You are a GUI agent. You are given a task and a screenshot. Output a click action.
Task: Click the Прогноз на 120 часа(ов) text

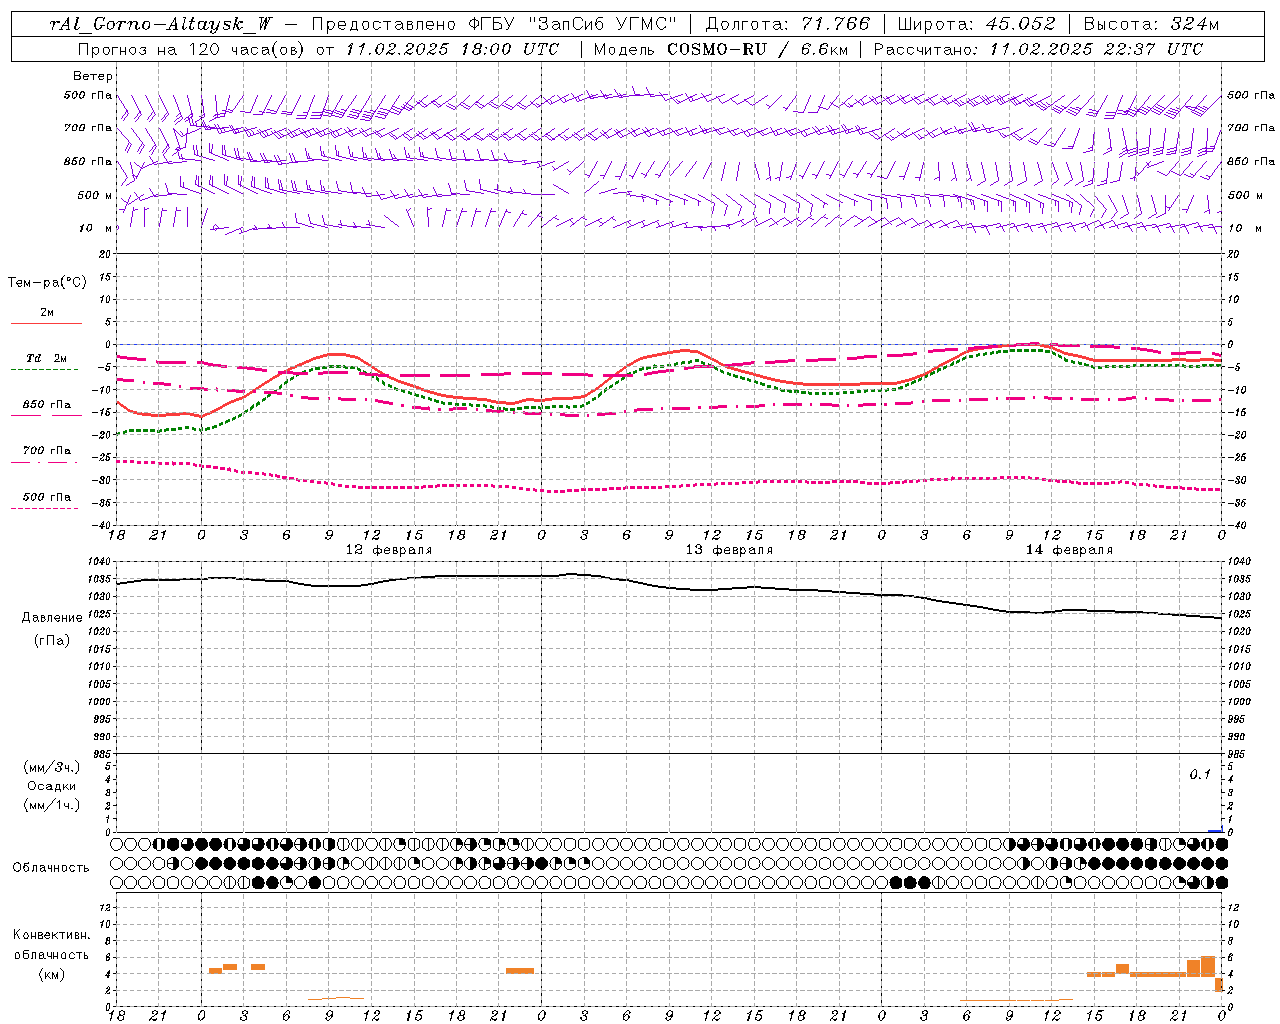(x=192, y=49)
